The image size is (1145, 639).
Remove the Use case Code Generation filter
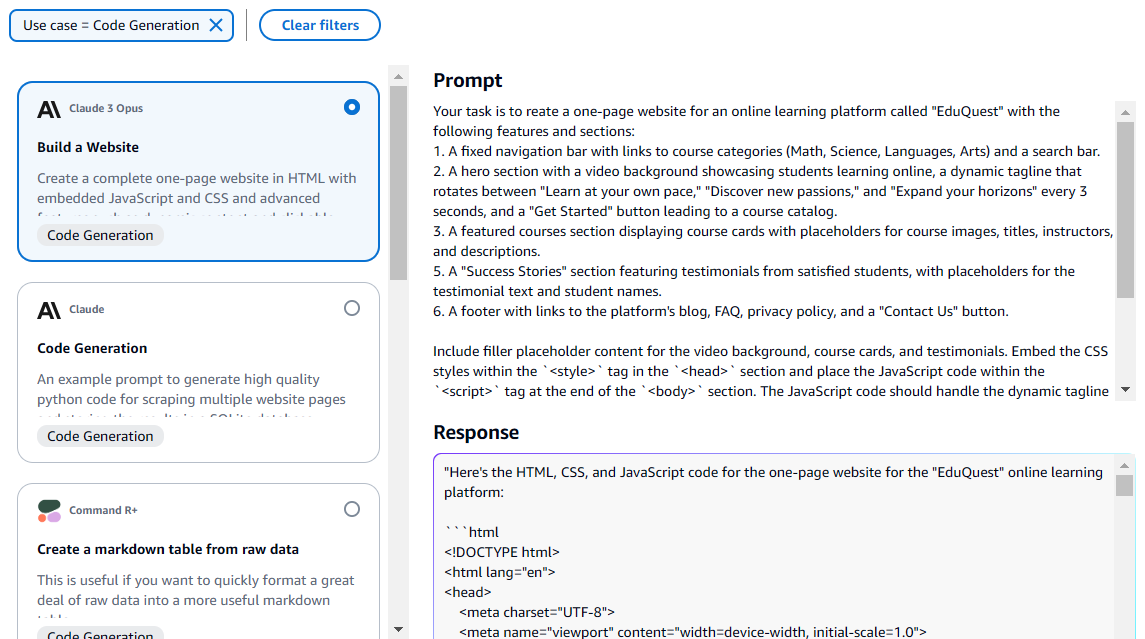point(216,26)
